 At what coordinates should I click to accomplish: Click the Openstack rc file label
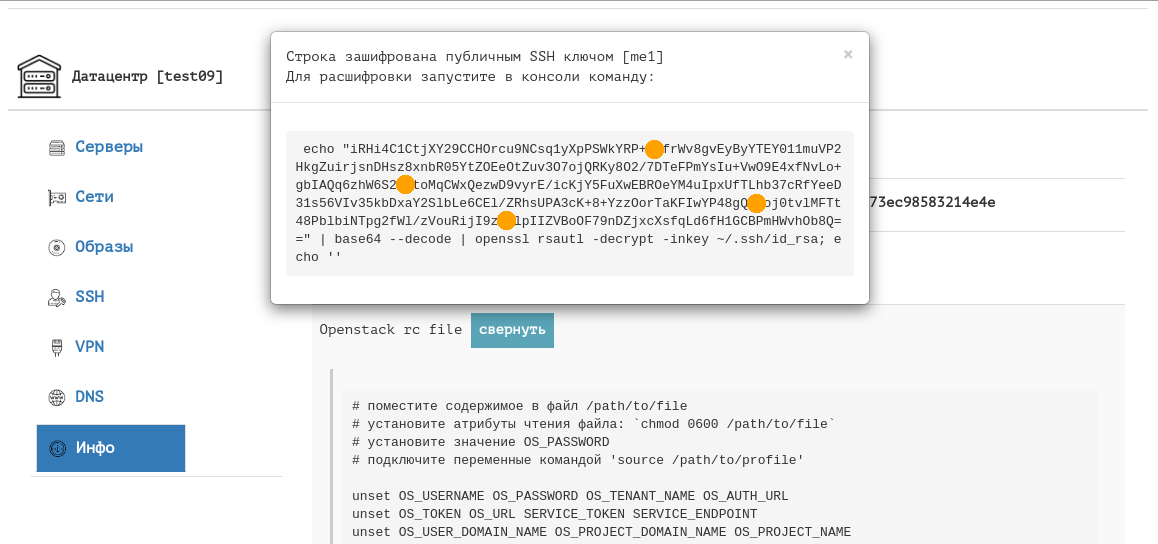(390, 330)
